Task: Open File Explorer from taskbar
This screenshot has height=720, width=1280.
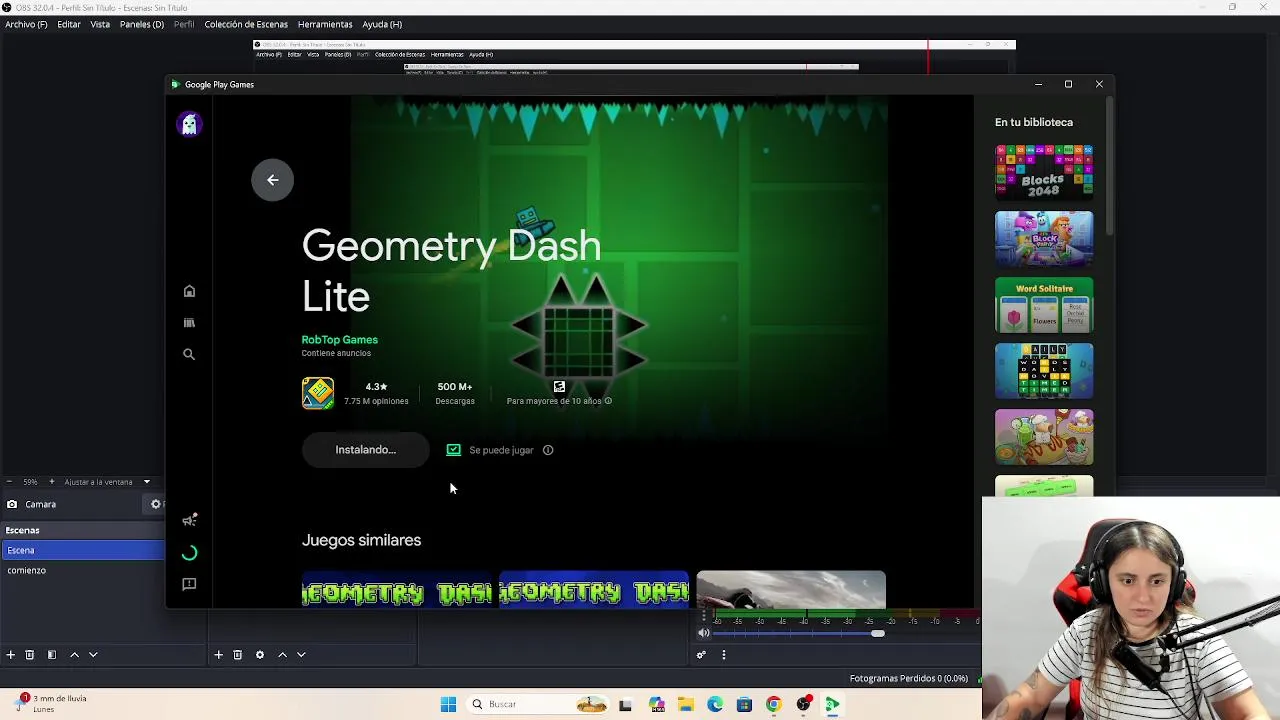Action: pyautogui.click(x=686, y=704)
